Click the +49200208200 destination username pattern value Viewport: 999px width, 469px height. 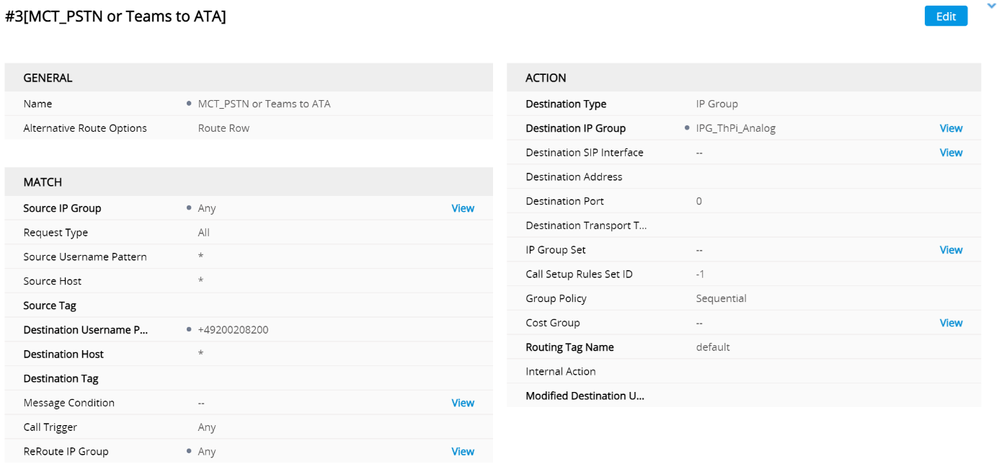(233, 330)
